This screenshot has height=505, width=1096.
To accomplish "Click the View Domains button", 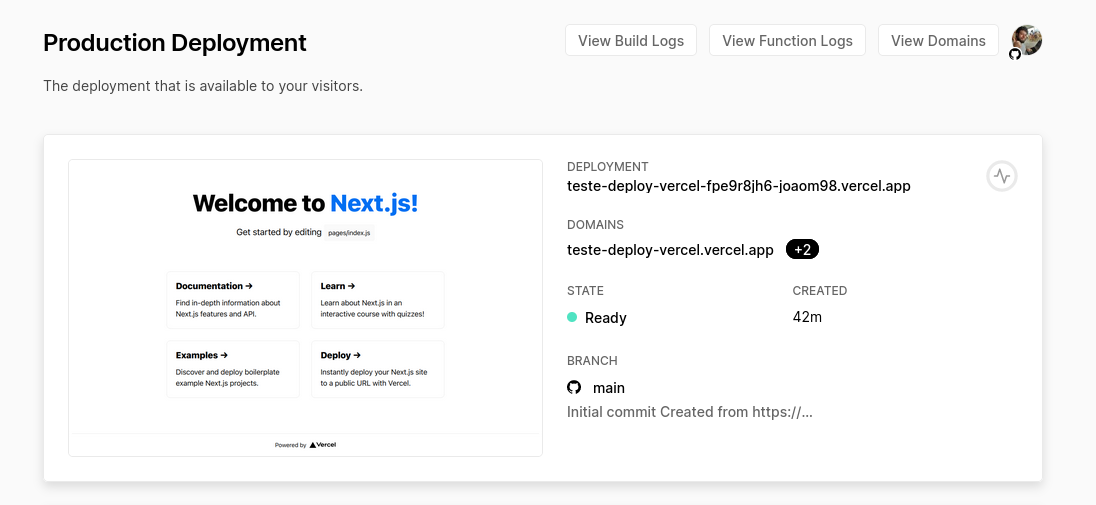I will (x=938, y=41).
